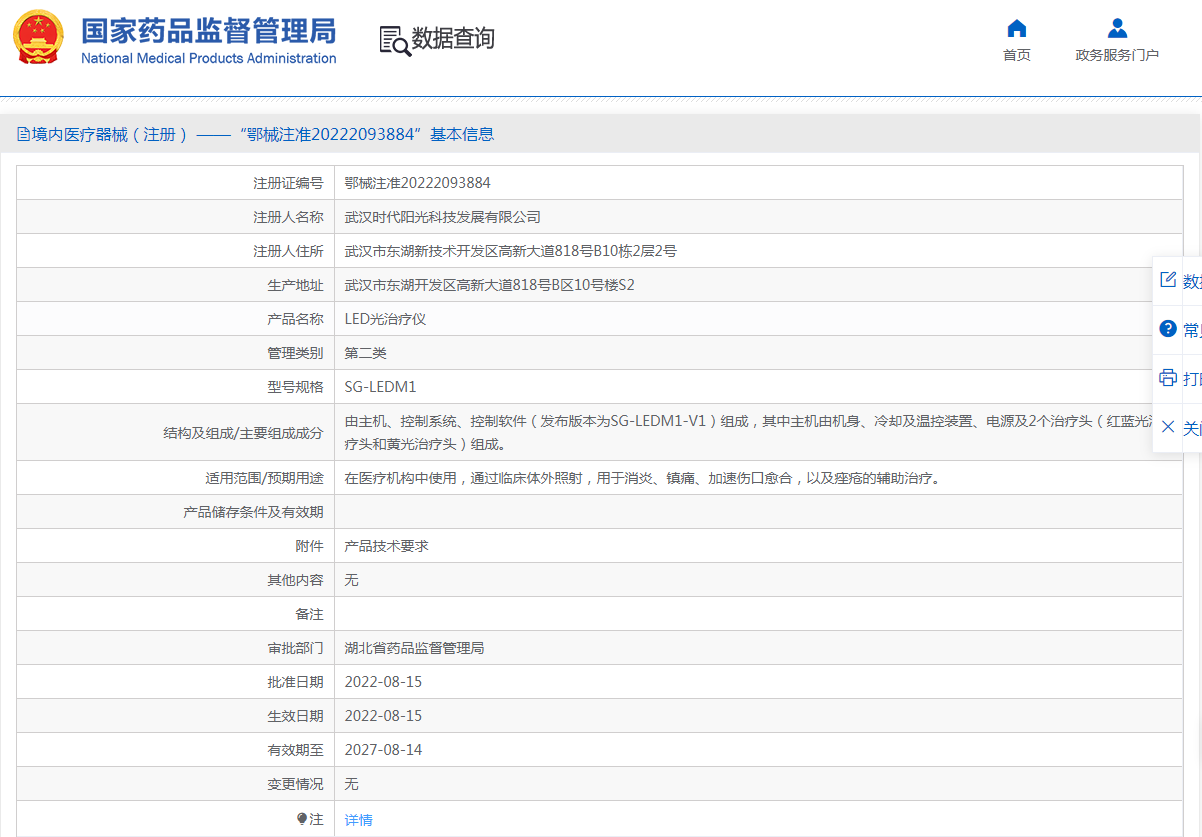Screen dimensions: 1202x837
Task: Click the 审批部门 label
Action: click(295, 648)
